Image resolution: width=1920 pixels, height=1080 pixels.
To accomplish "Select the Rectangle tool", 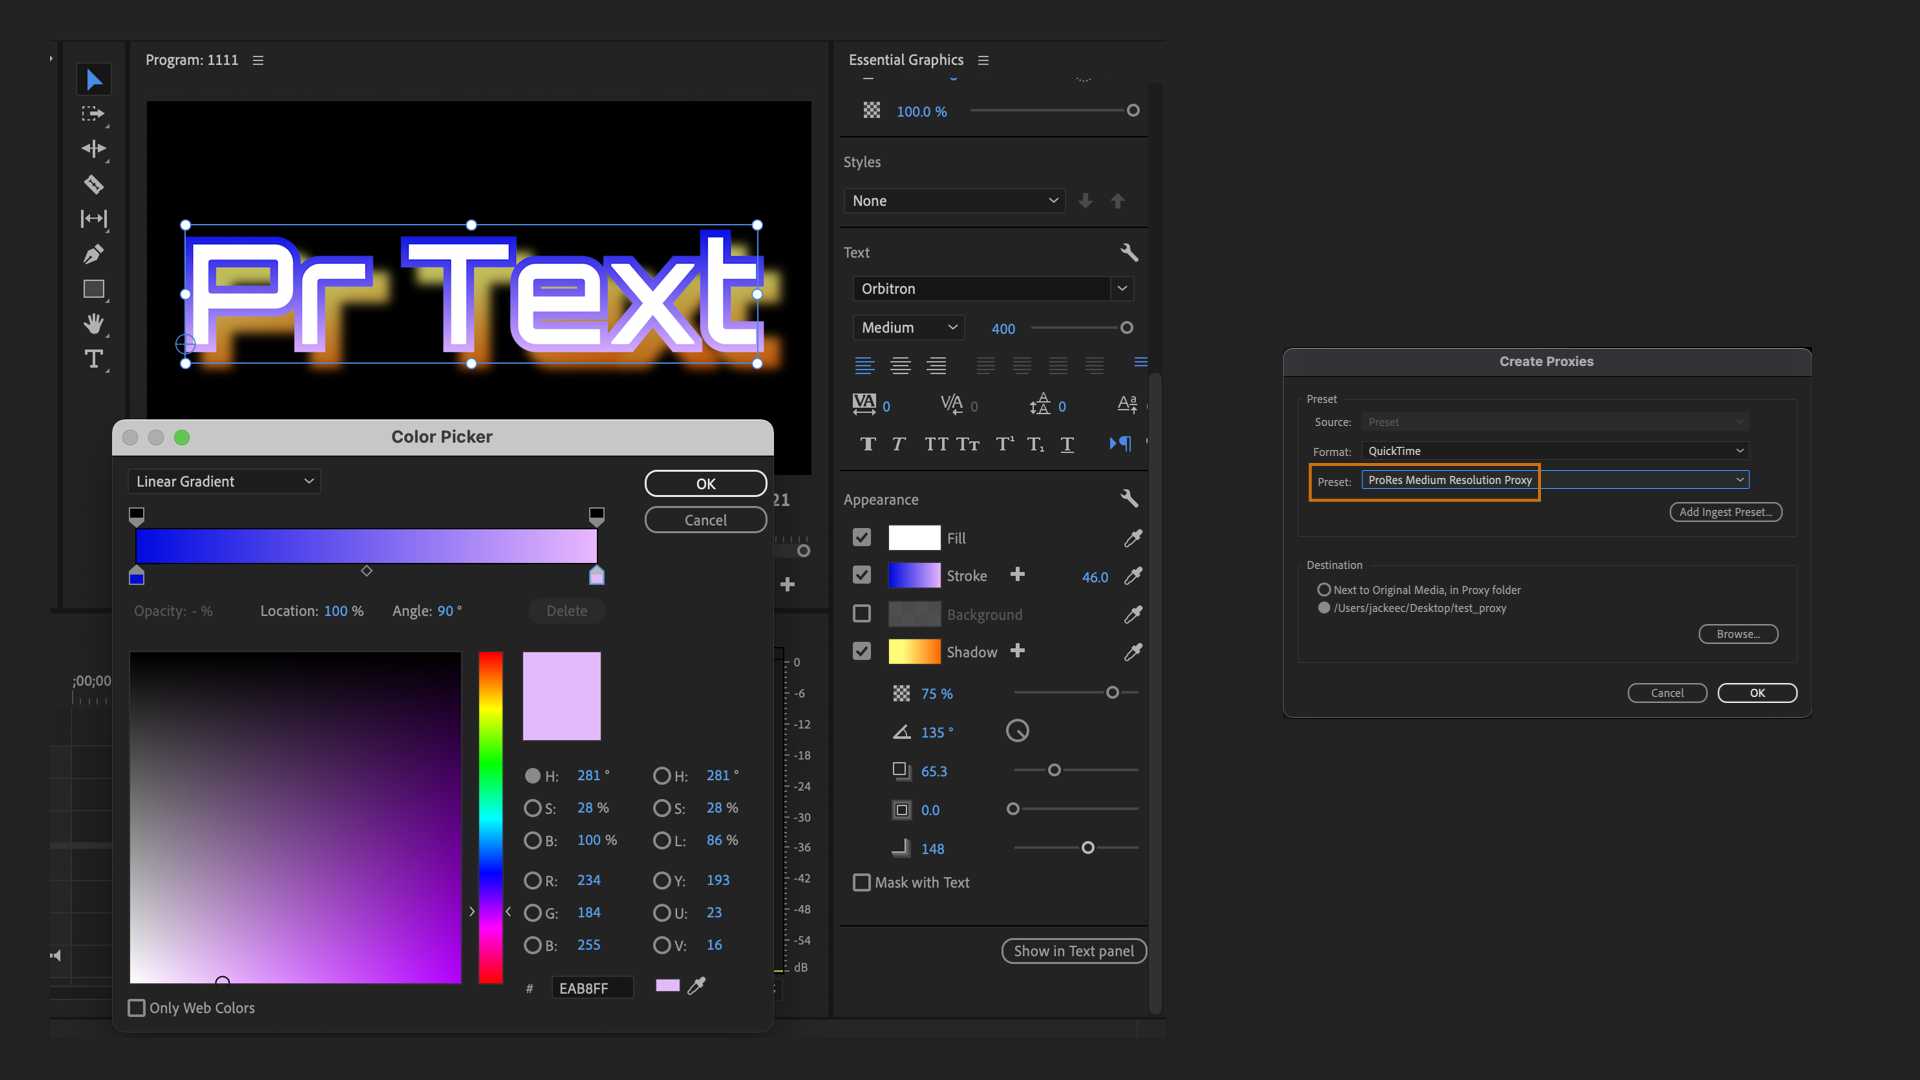I will pyautogui.click(x=93, y=289).
